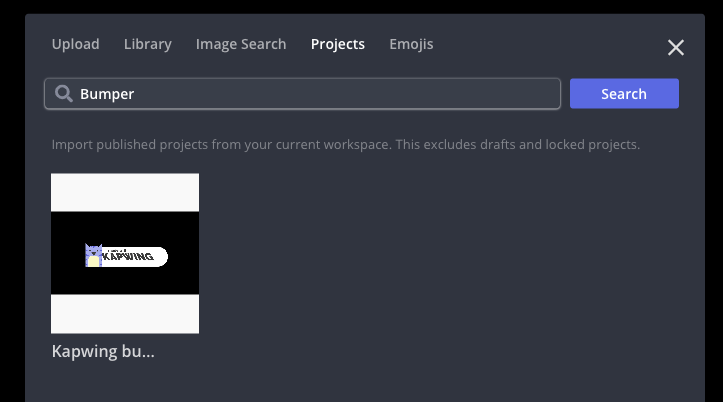Click the magnifying glass search icon
This screenshot has height=402, width=723.
[64, 94]
